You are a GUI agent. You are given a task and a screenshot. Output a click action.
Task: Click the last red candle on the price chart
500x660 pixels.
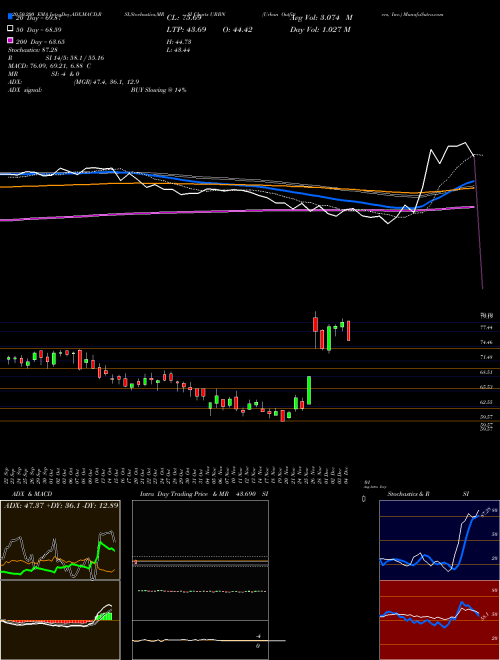(x=348, y=331)
